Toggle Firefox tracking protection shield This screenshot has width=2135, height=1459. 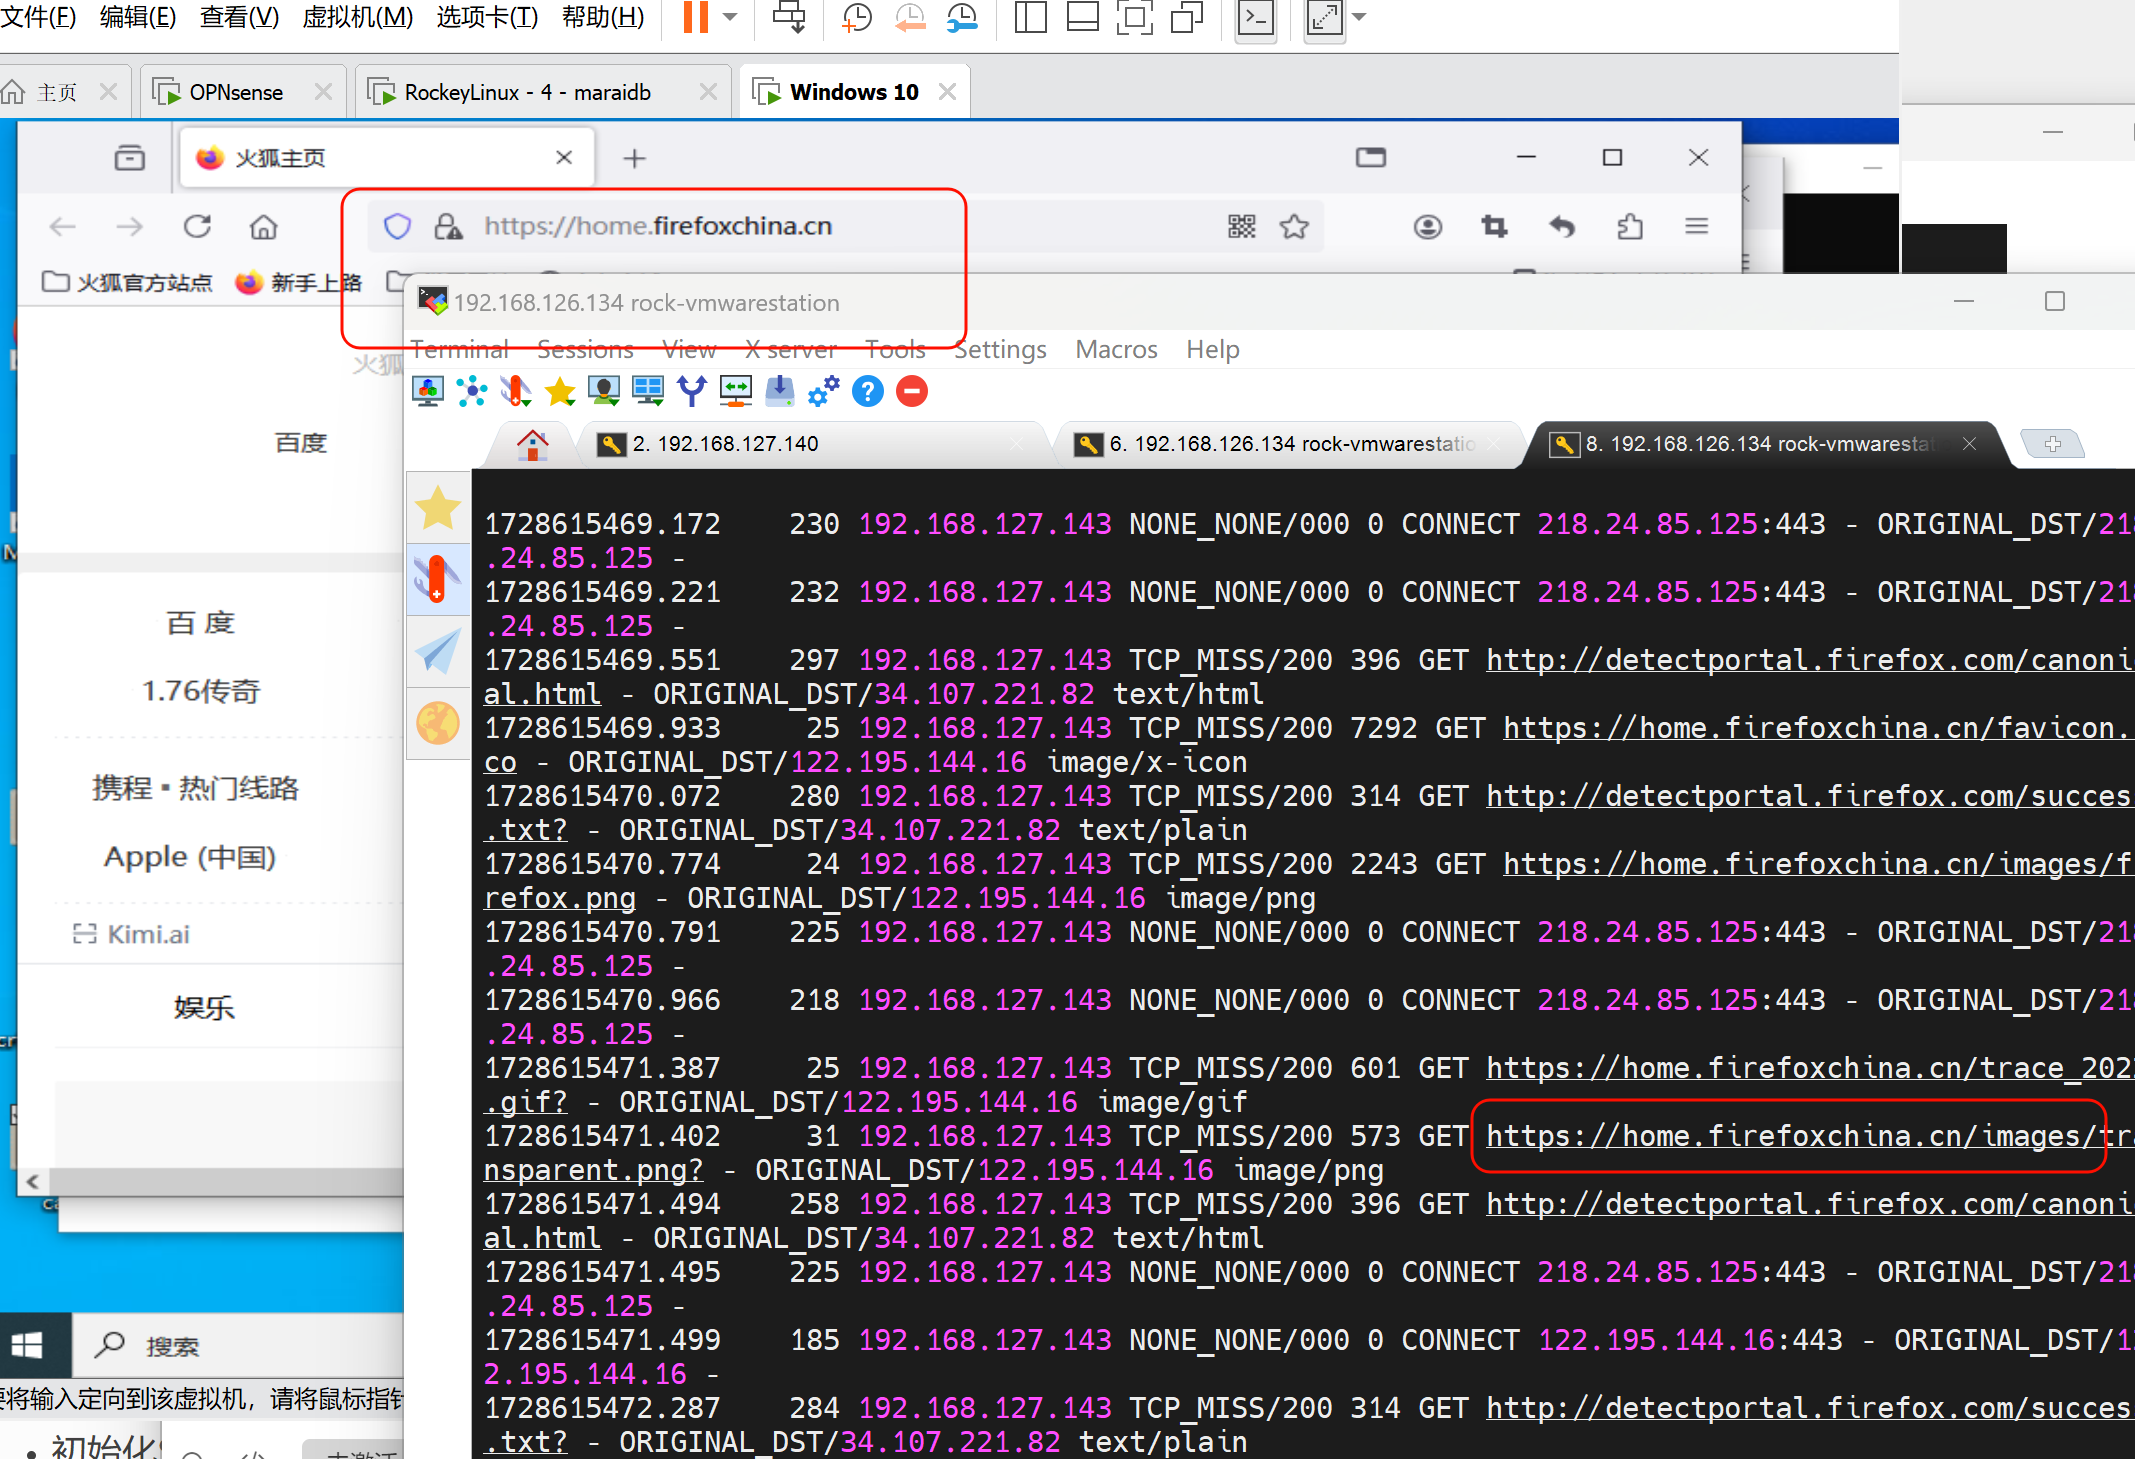[x=397, y=227]
